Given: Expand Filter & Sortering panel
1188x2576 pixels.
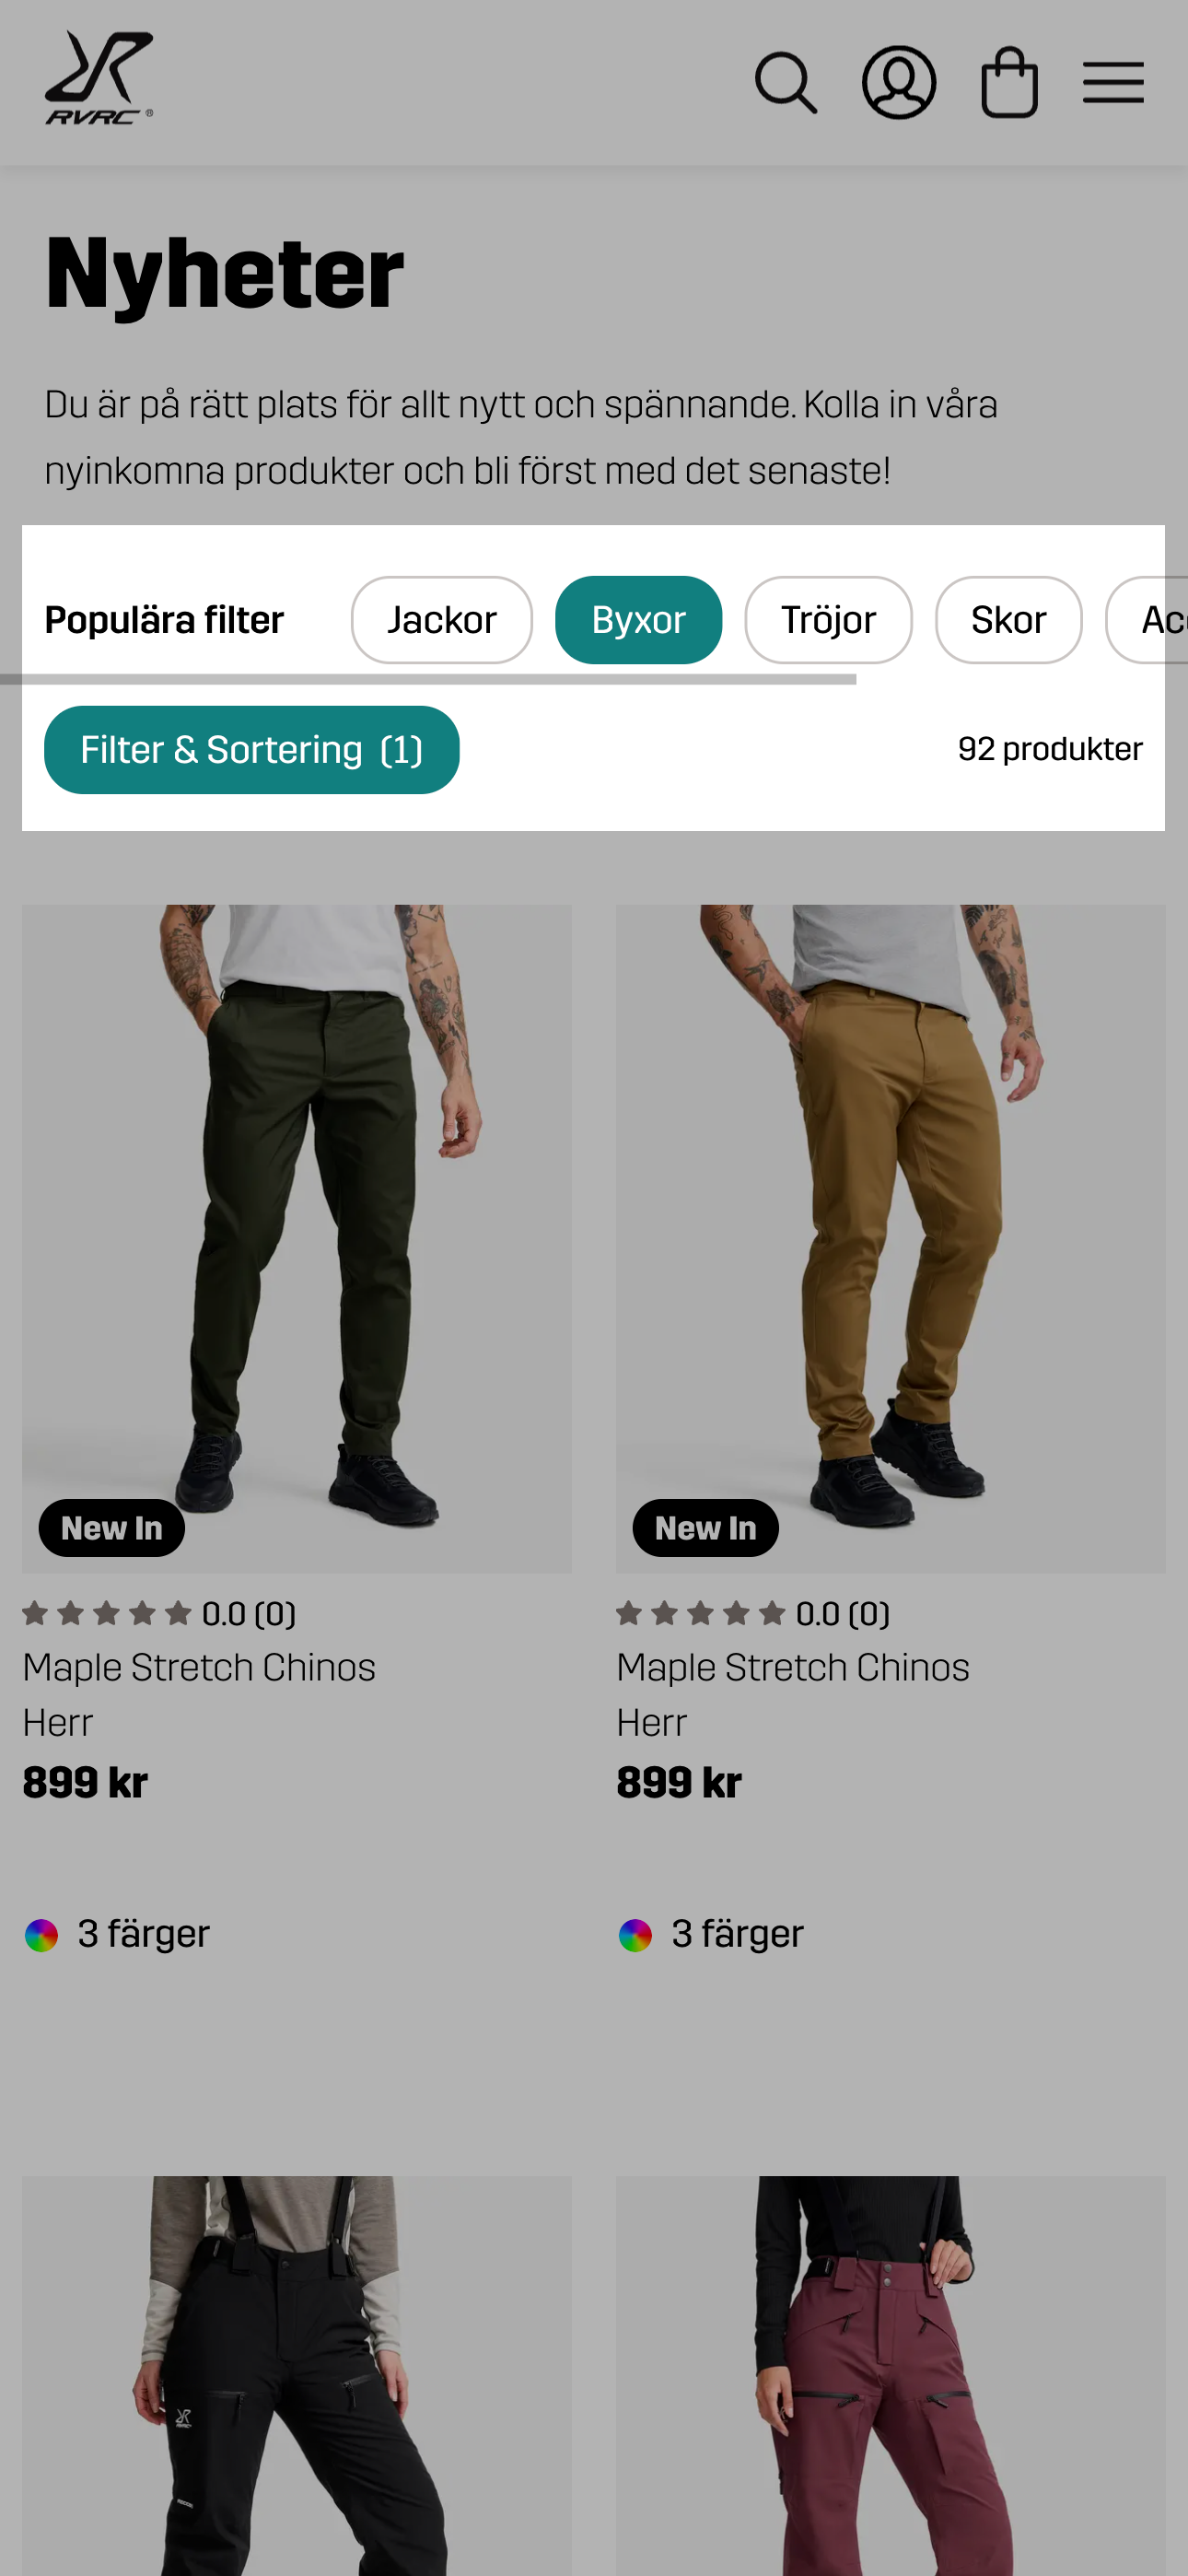Looking at the screenshot, I should 251,750.
